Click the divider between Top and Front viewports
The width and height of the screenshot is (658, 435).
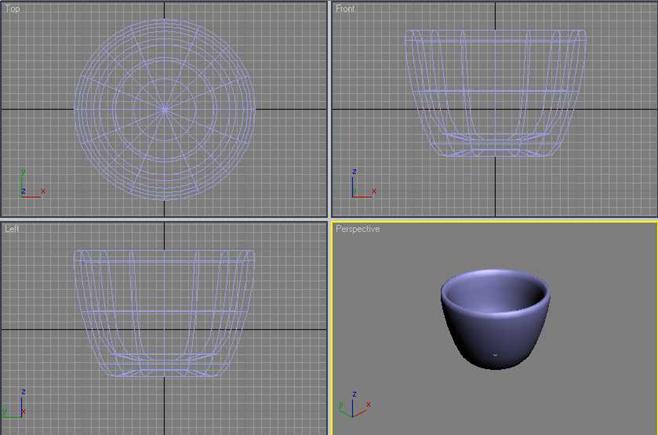click(x=329, y=108)
